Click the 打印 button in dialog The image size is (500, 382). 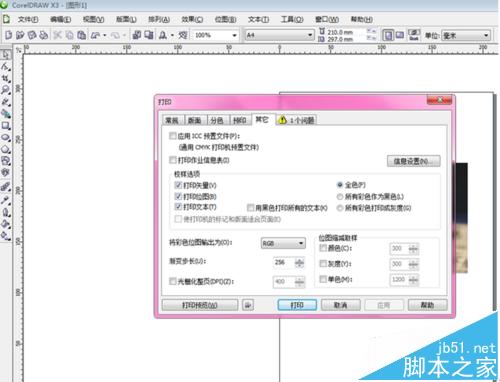297,305
